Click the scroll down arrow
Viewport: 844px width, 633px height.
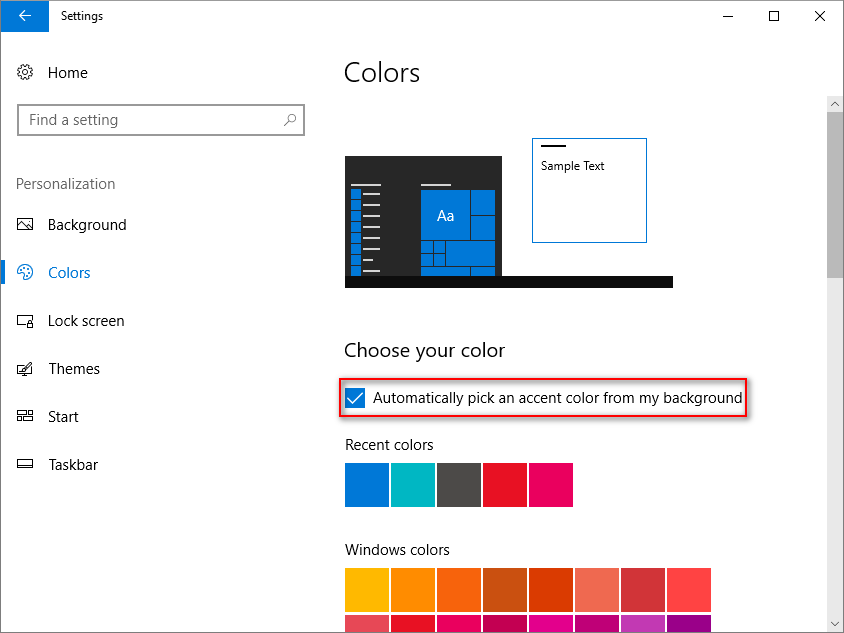(835, 623)
